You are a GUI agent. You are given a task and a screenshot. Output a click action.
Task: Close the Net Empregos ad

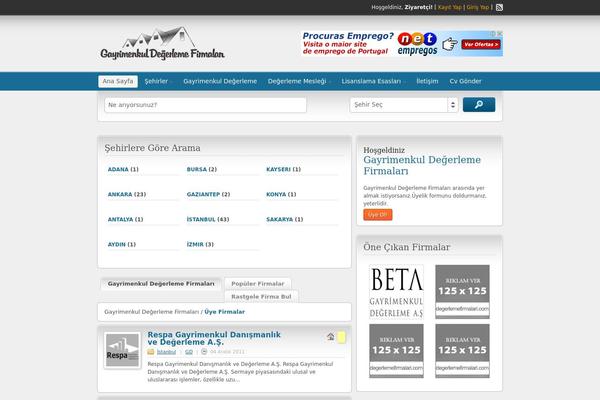pos(499,34)
